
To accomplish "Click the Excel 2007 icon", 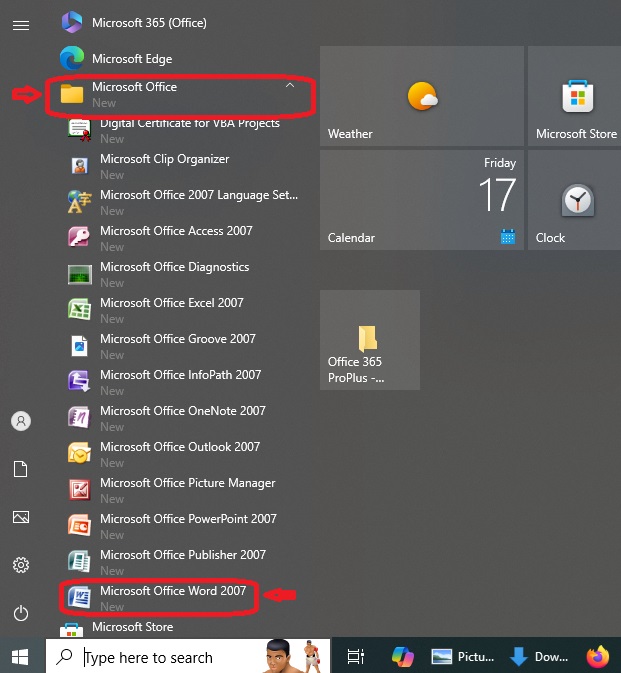I will tap(79, 309).
